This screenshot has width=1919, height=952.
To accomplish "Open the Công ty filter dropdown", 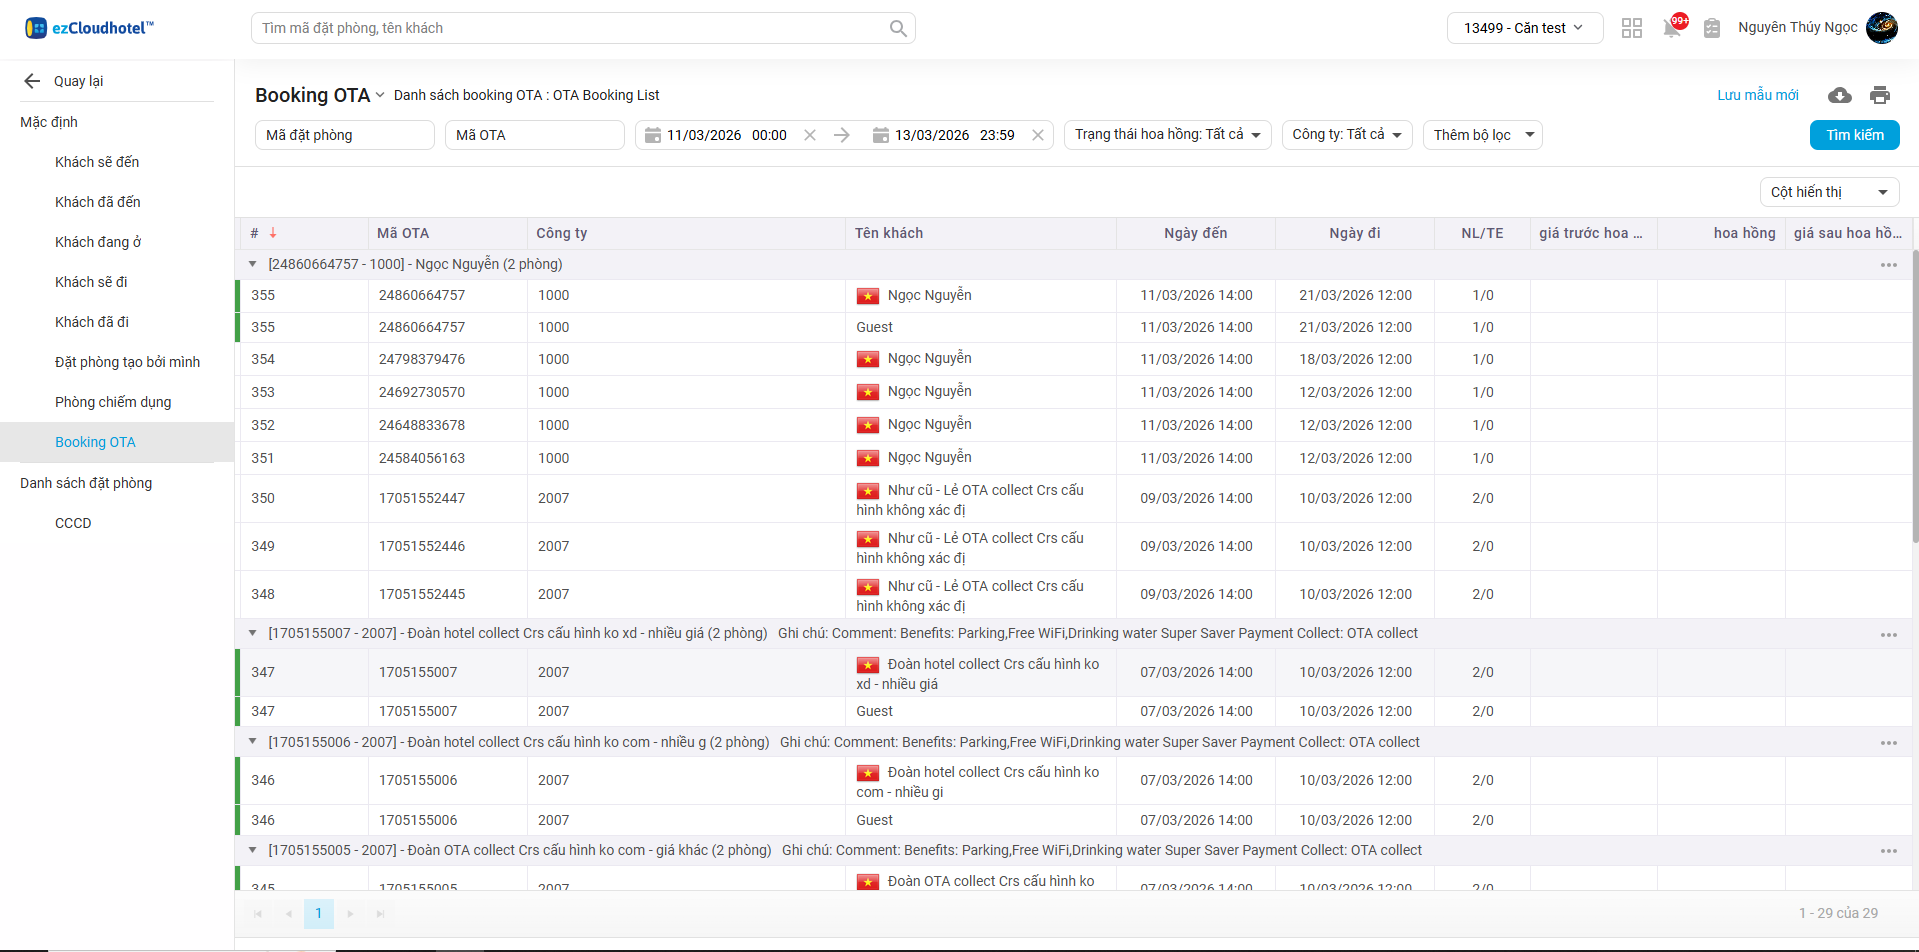I will click(1346, 135).
